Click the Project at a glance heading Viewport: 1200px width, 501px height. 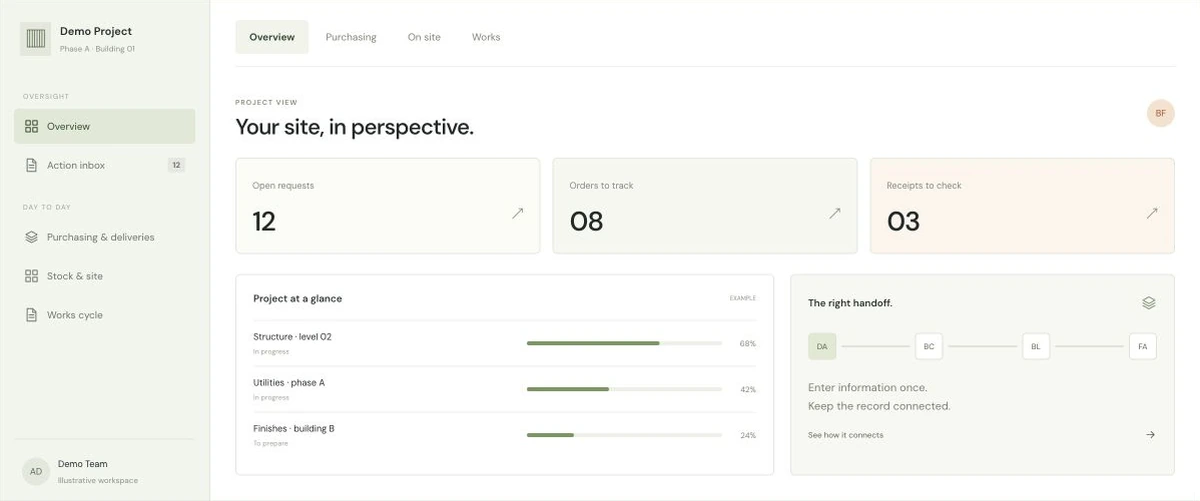pyautogui.click(x=298, y=299)
